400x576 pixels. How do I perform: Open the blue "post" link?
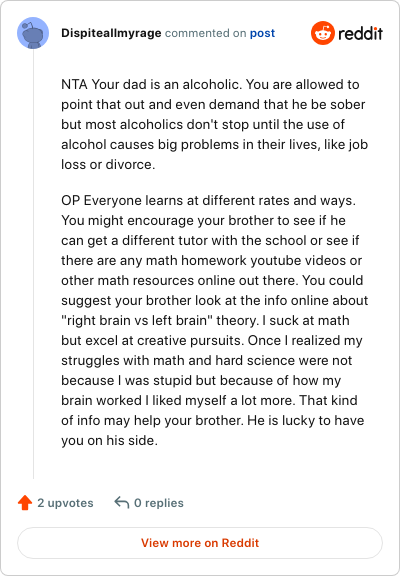click(x=262, y=33)
